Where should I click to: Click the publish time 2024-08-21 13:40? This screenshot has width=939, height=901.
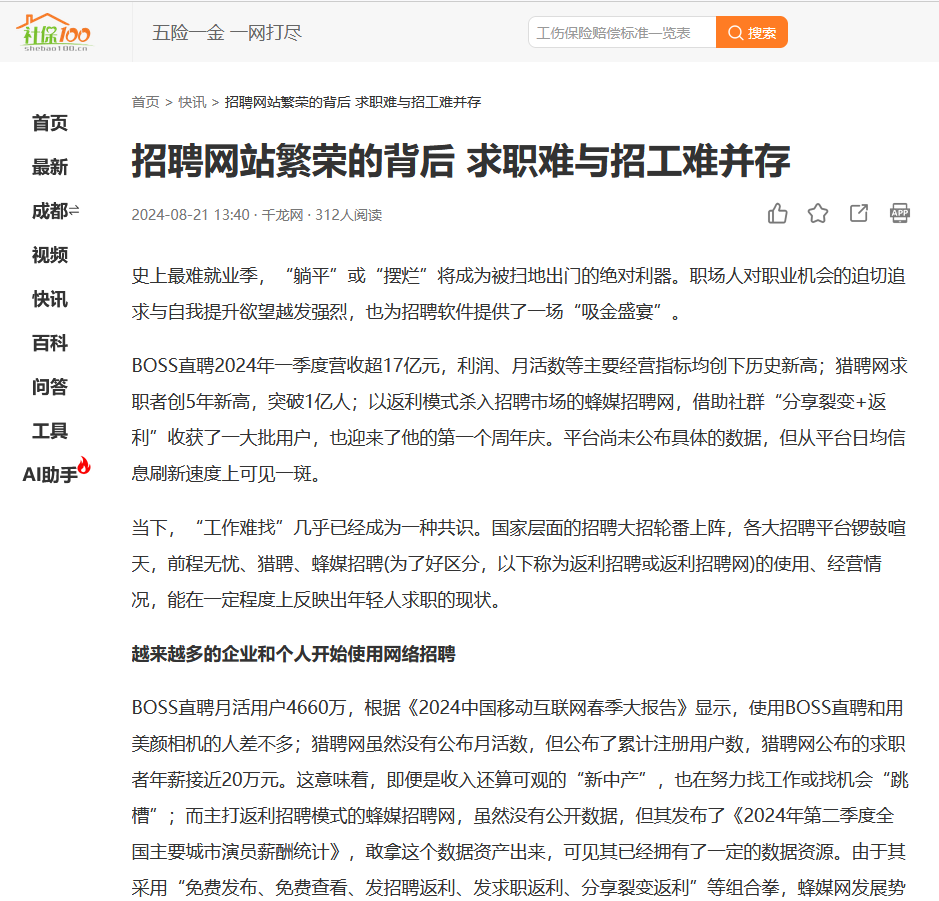[190, 215]
